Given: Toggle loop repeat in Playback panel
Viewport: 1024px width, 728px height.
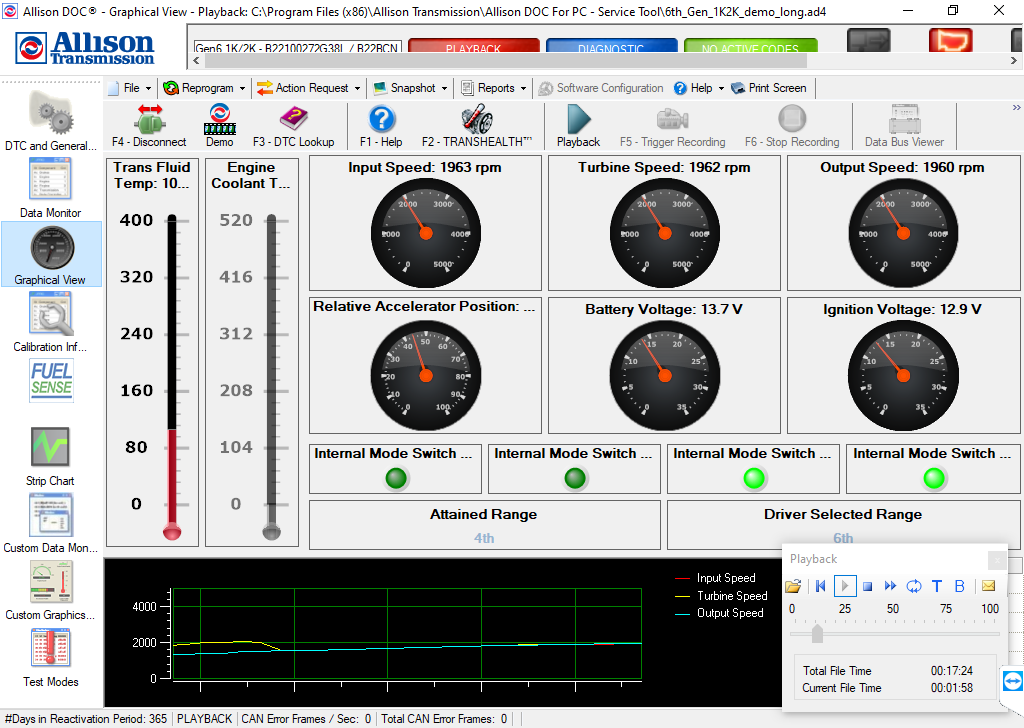Looking at the screenshot, I should (913, 586).
